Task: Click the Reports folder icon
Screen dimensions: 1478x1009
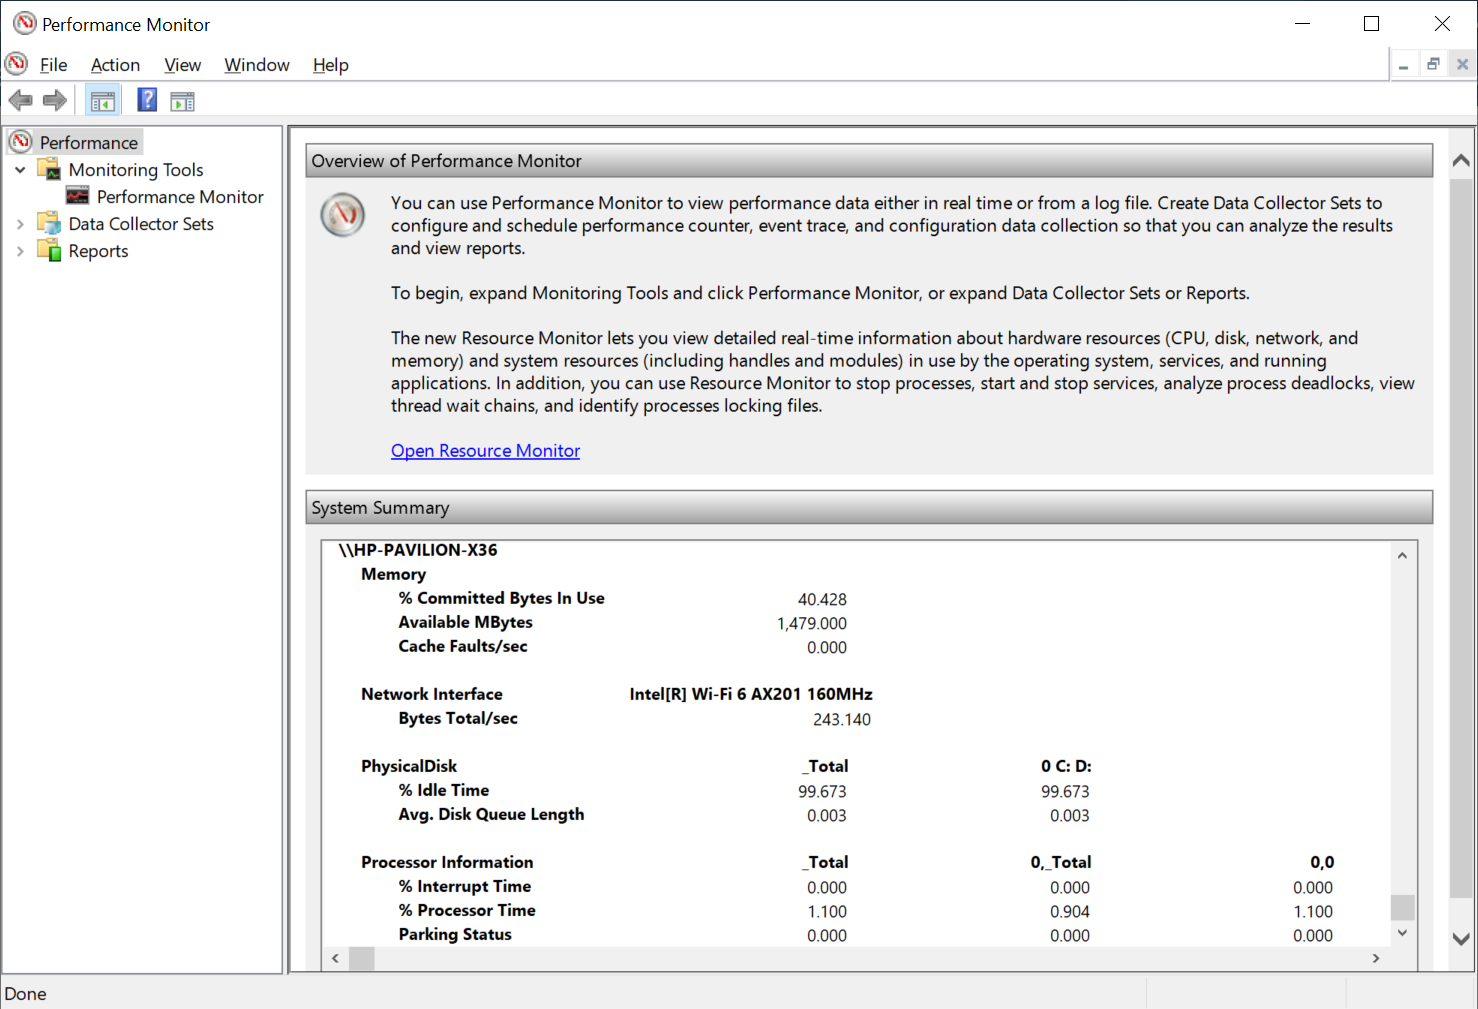Action: point(49,250)
